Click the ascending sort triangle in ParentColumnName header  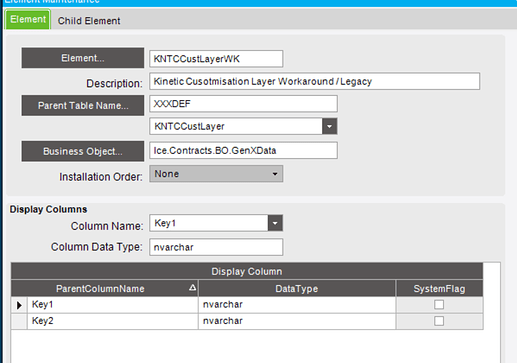pyautogui.click(x=192, y=287)
